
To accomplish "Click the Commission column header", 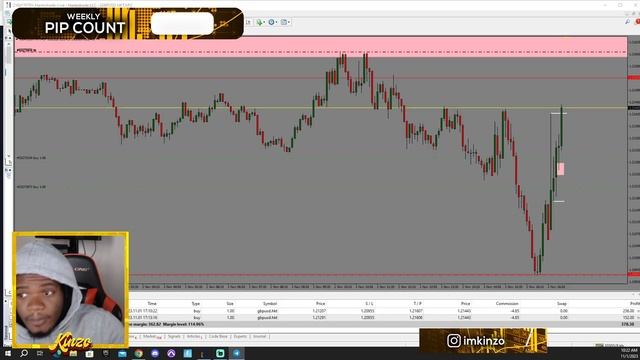I will [507, 304].
